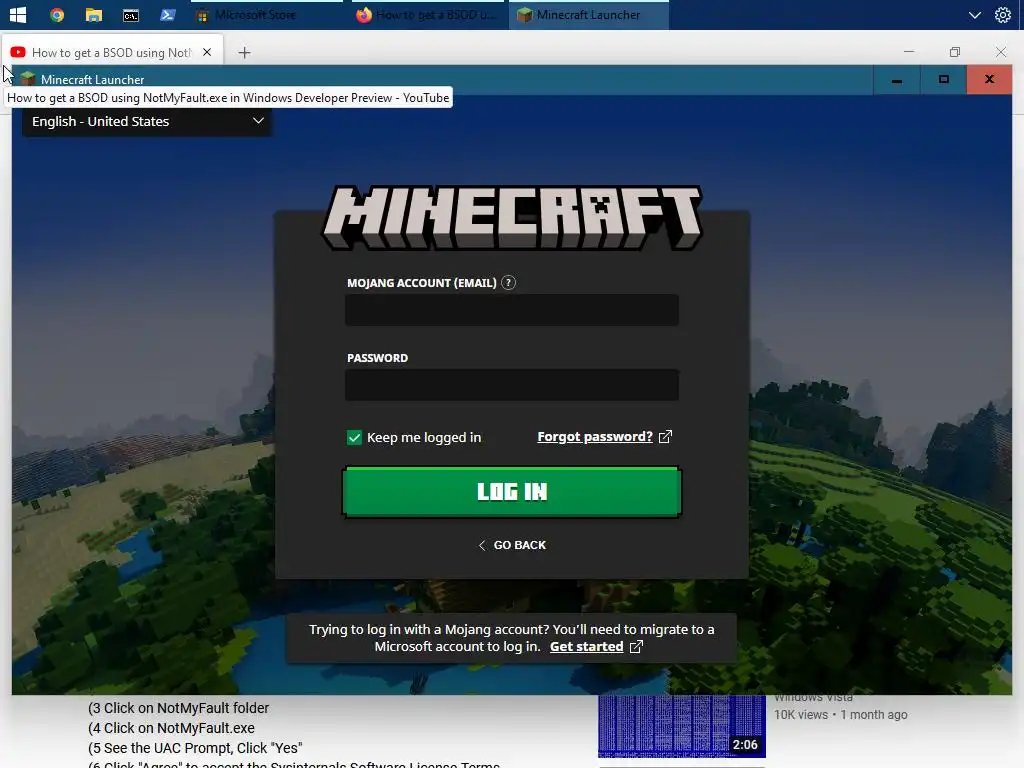Open the Windows Start menu
Viewport: 1024px width, 768px height.
coord(18,14)
